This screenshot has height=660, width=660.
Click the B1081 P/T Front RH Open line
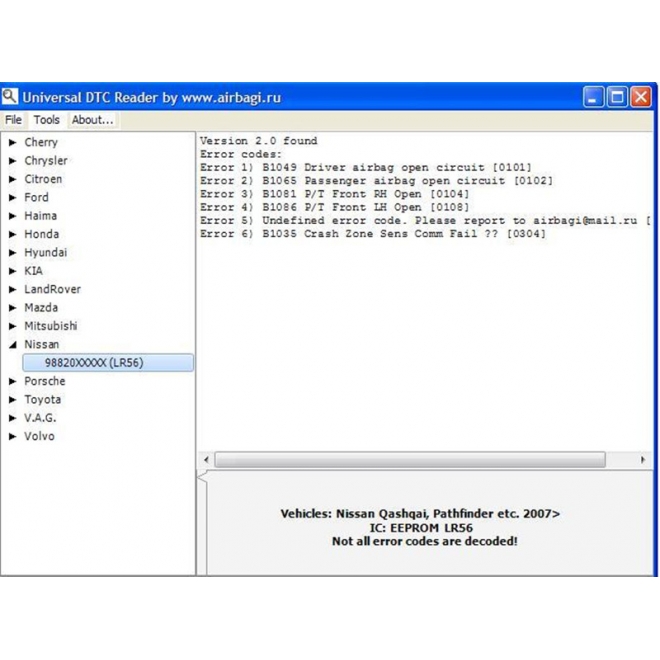(335, 194)
